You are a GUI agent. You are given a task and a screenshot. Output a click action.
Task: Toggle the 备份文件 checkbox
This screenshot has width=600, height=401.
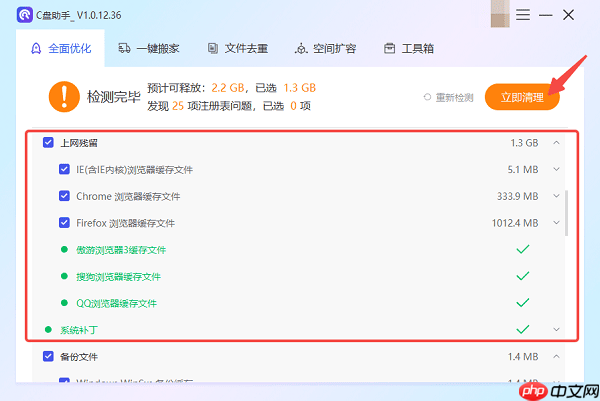pos(48,356)
